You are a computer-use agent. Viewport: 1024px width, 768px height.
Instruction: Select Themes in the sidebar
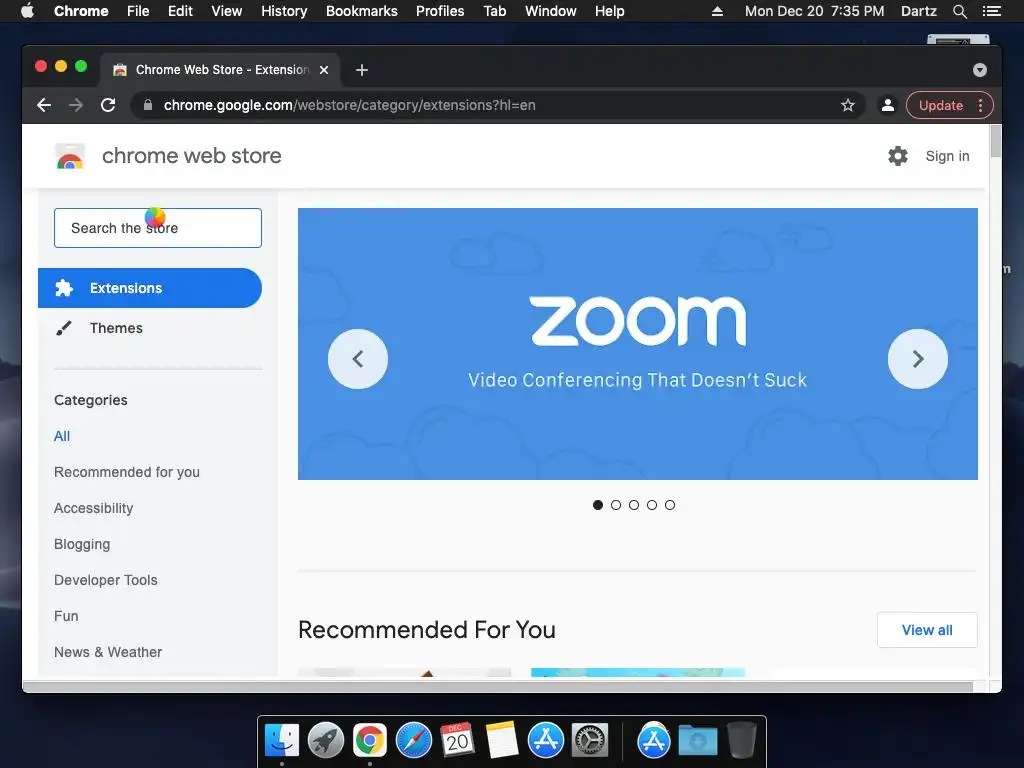pyautogui.click(x=116, y=328)
